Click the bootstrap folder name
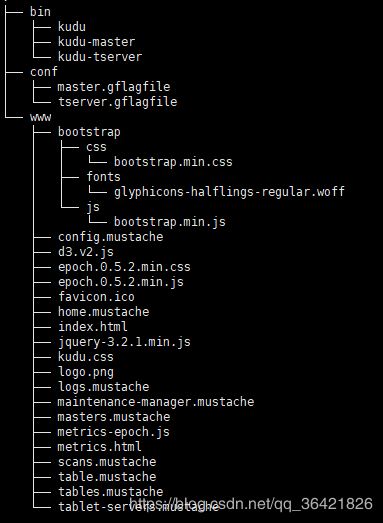Viewport: 383px width, 523px height. pyautogui.click(x=89, y=132)
